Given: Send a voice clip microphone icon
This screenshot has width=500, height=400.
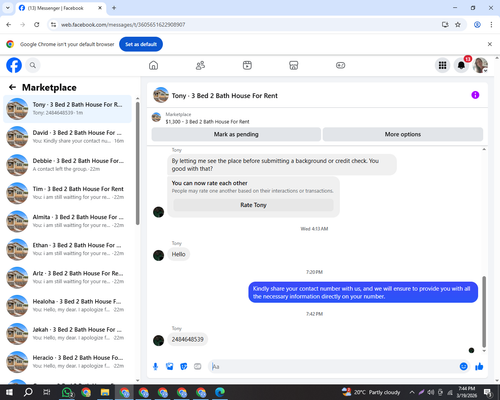Looking at the screenshot, I should coord(155,367).
